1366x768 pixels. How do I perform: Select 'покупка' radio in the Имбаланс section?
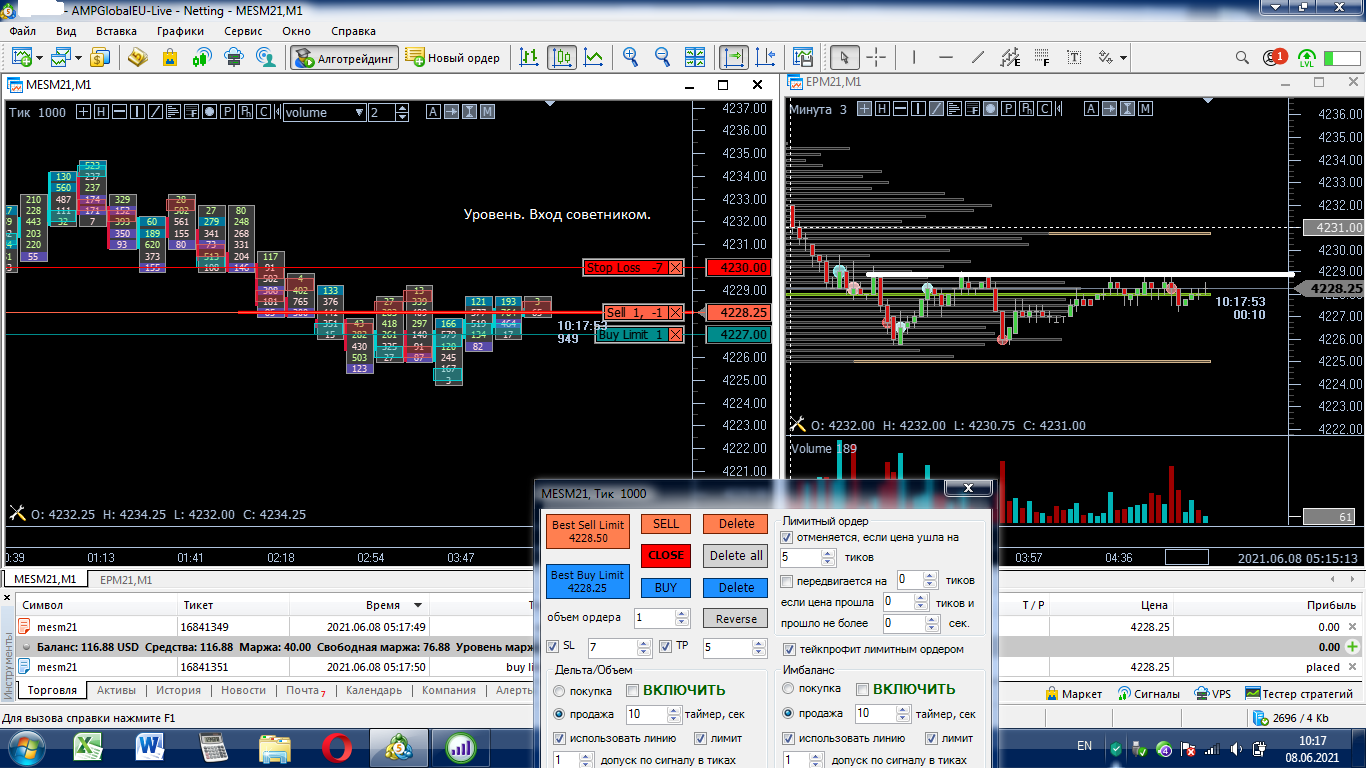pos(789,689)
